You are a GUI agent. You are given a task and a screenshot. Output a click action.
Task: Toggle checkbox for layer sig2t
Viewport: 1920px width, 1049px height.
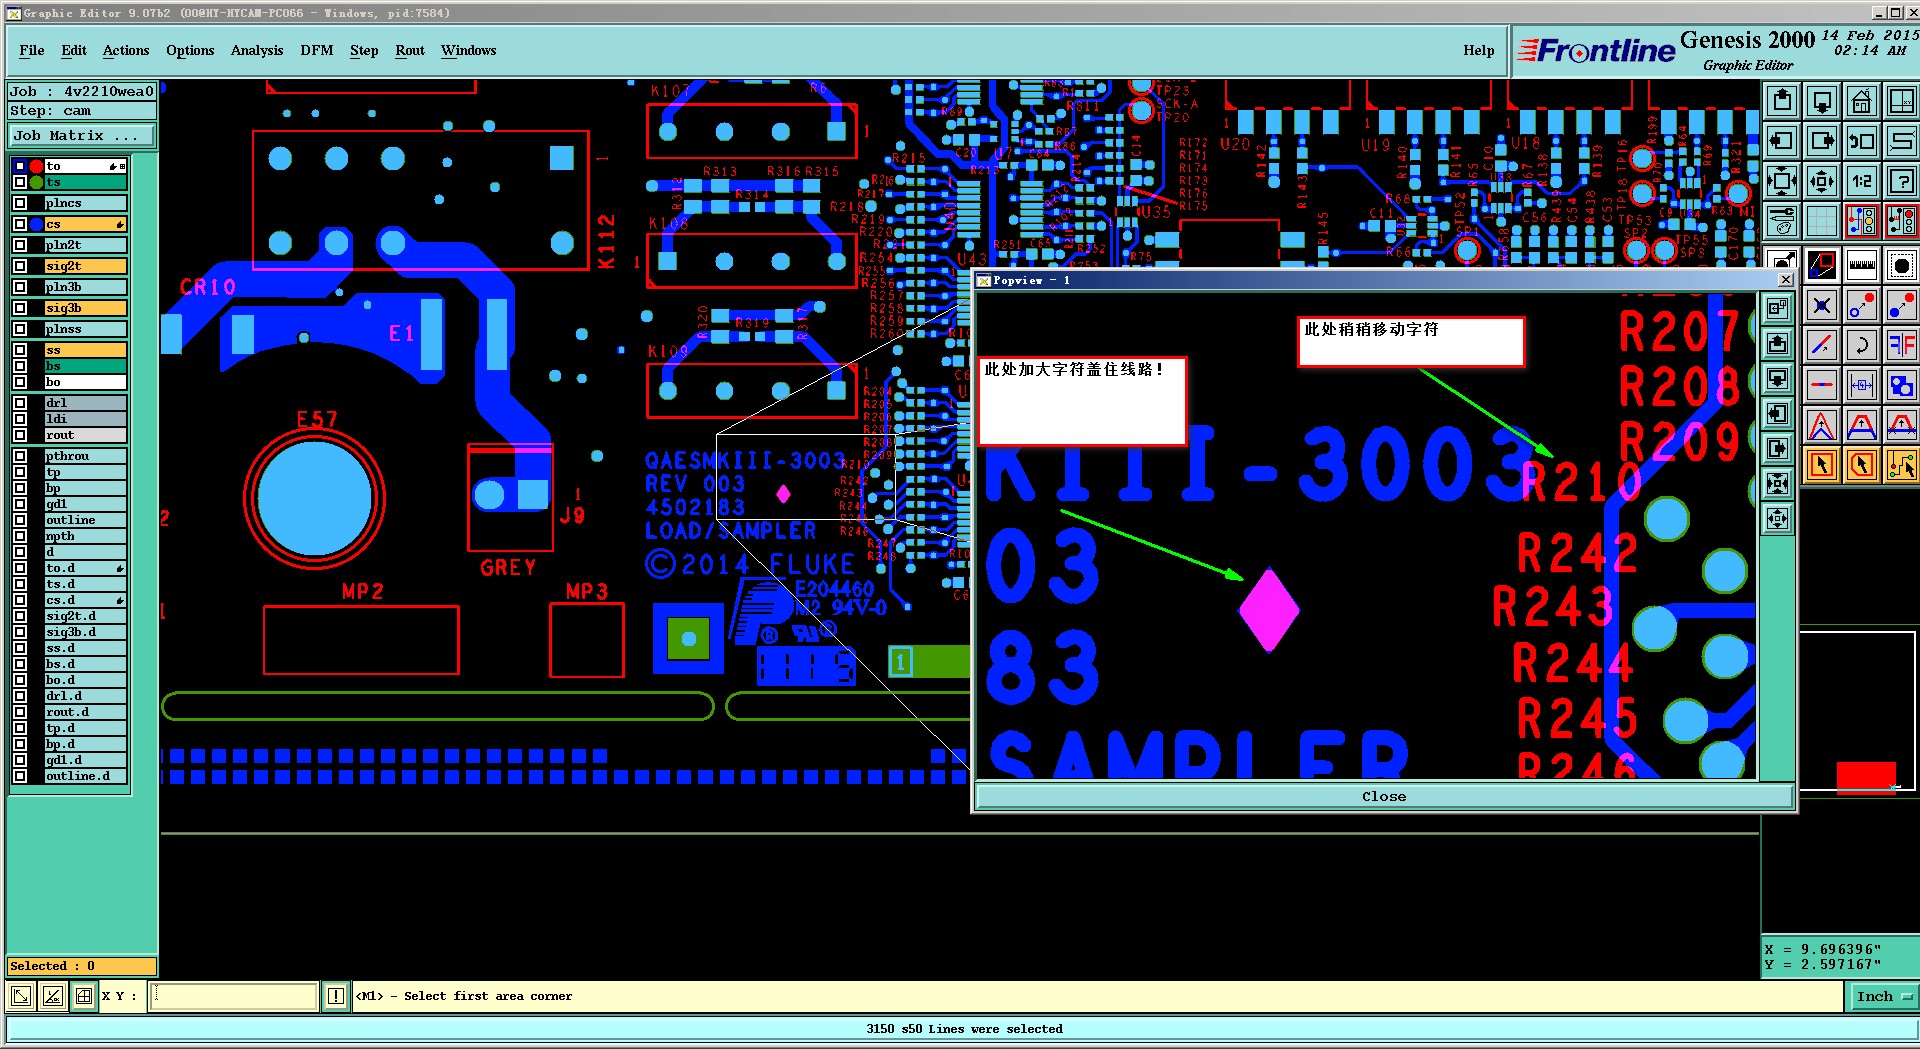(20, 266)
